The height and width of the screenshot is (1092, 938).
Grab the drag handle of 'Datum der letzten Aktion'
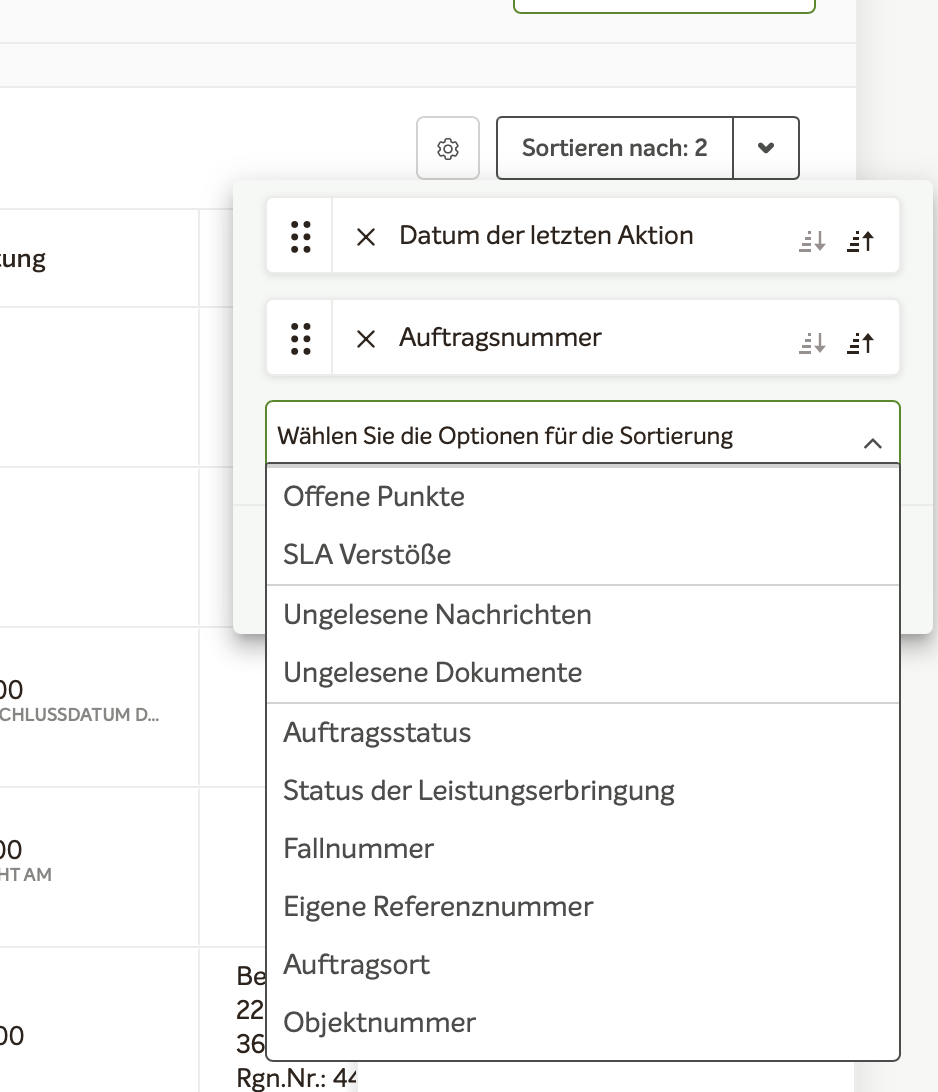(300, 236)
